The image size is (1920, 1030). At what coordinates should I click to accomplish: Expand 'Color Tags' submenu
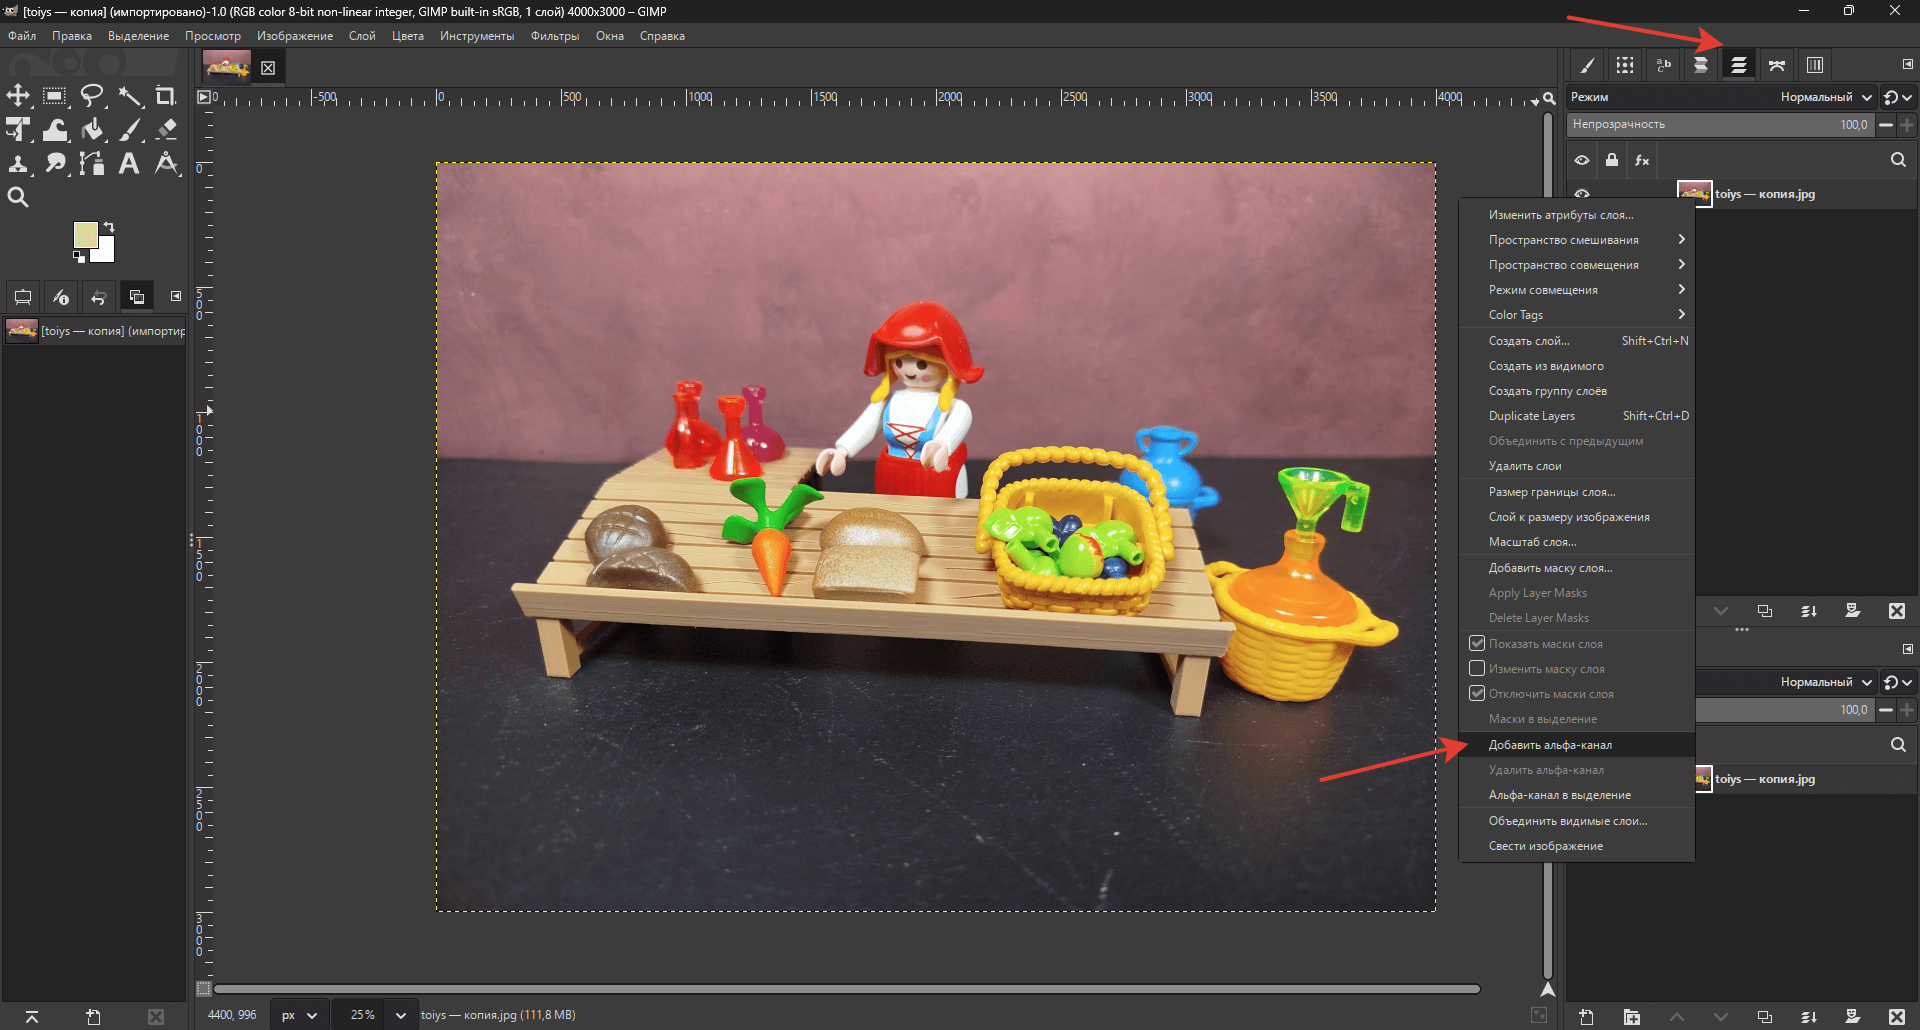coord(1577,315)
